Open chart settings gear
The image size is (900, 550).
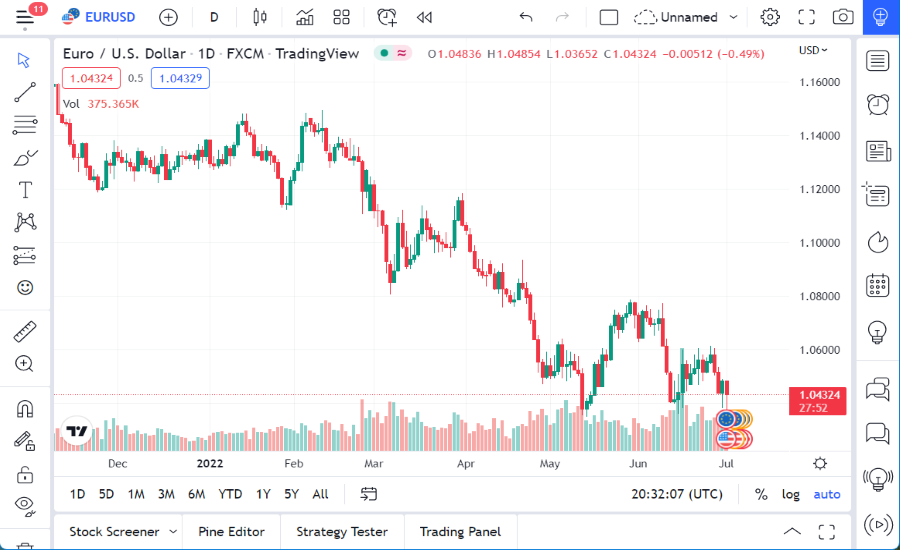[x=770, y=17]
